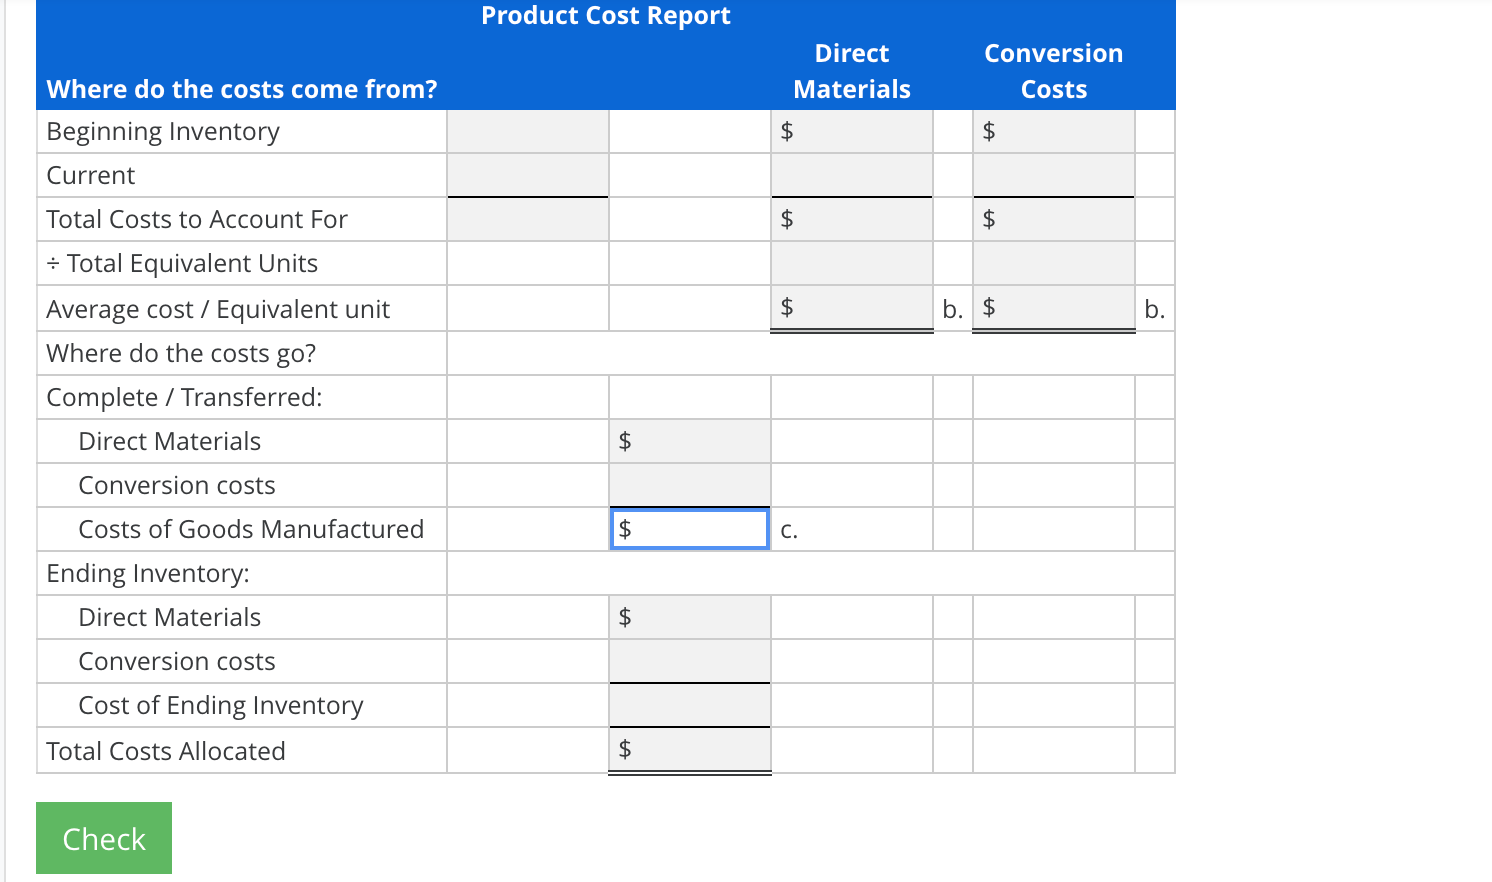Select the Costs of Goods Manufactured amount field
The image size is (1492, 882).
point(690,529)
